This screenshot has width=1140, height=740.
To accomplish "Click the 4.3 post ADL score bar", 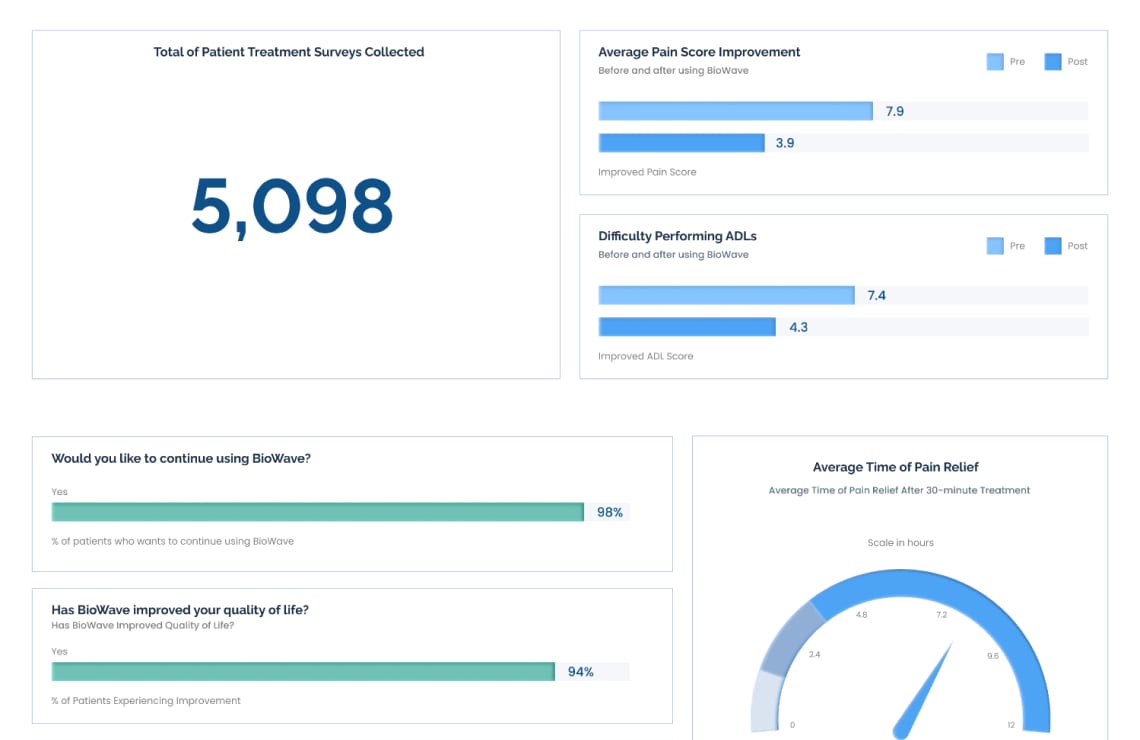I will [687, 327].
